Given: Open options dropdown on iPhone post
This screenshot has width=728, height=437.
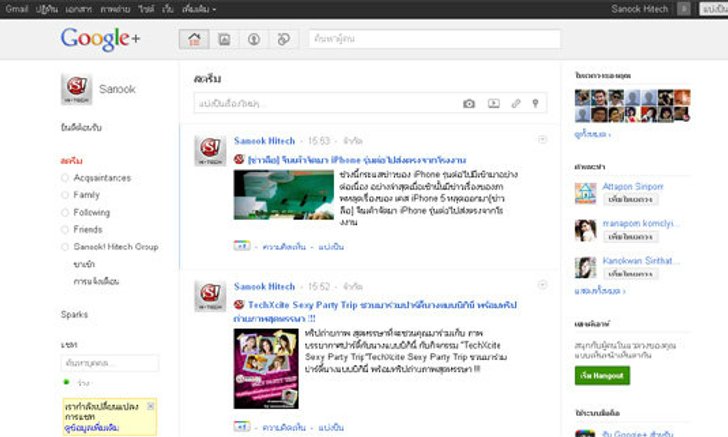Looking at the screenshot, I should (542, 139).
